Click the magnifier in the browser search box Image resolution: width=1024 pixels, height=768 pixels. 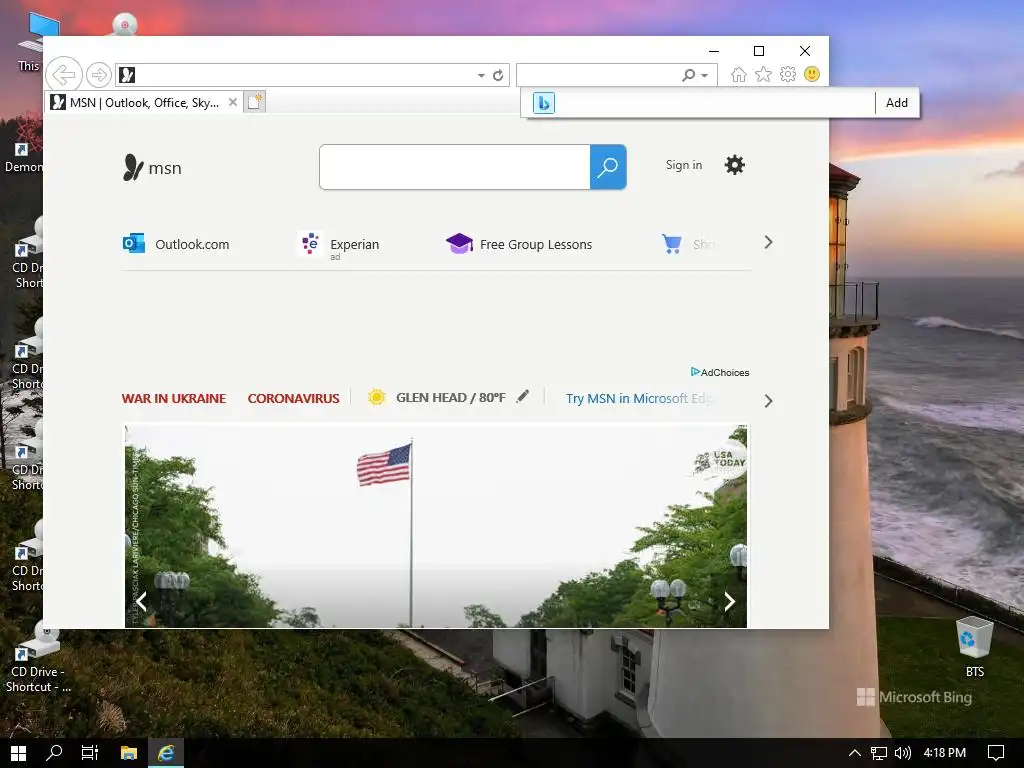688,75
